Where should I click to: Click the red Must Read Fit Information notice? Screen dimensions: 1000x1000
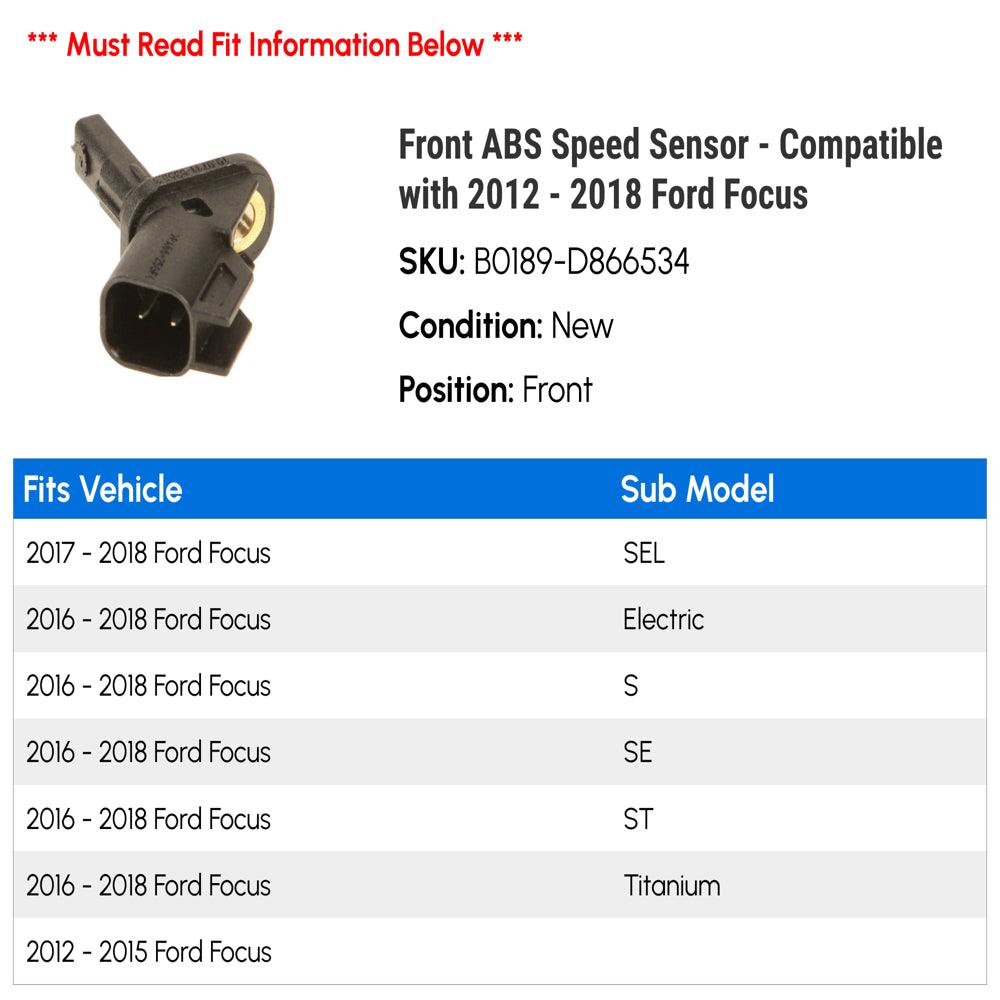(x=275, y=44)
